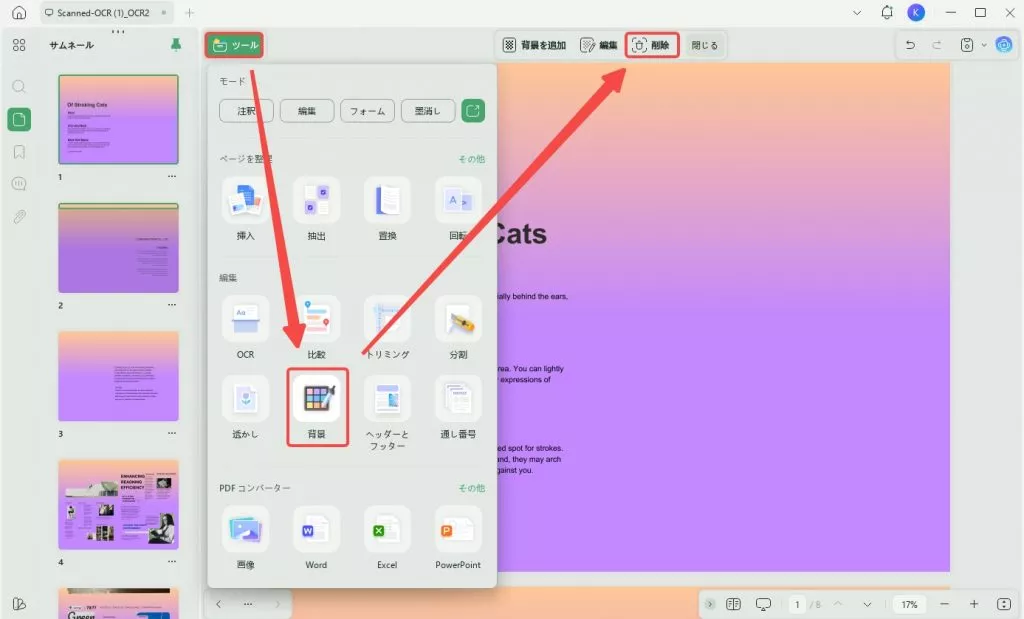Click the save icon
The height and width of the screenshot is (619, 1024).
967,45
